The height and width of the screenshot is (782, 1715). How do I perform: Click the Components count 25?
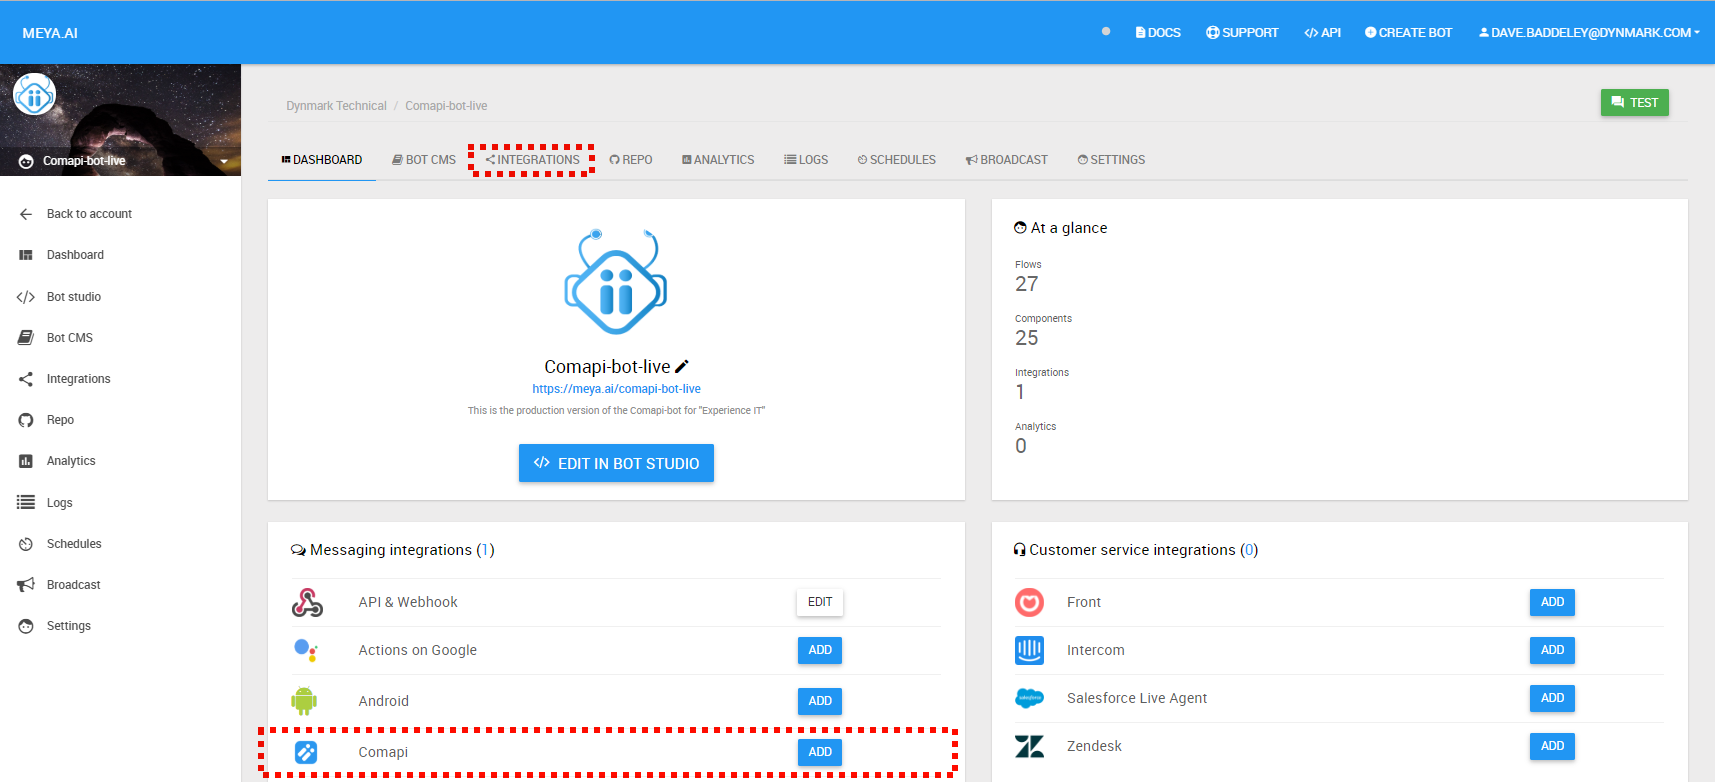(x=1027, y=338)
